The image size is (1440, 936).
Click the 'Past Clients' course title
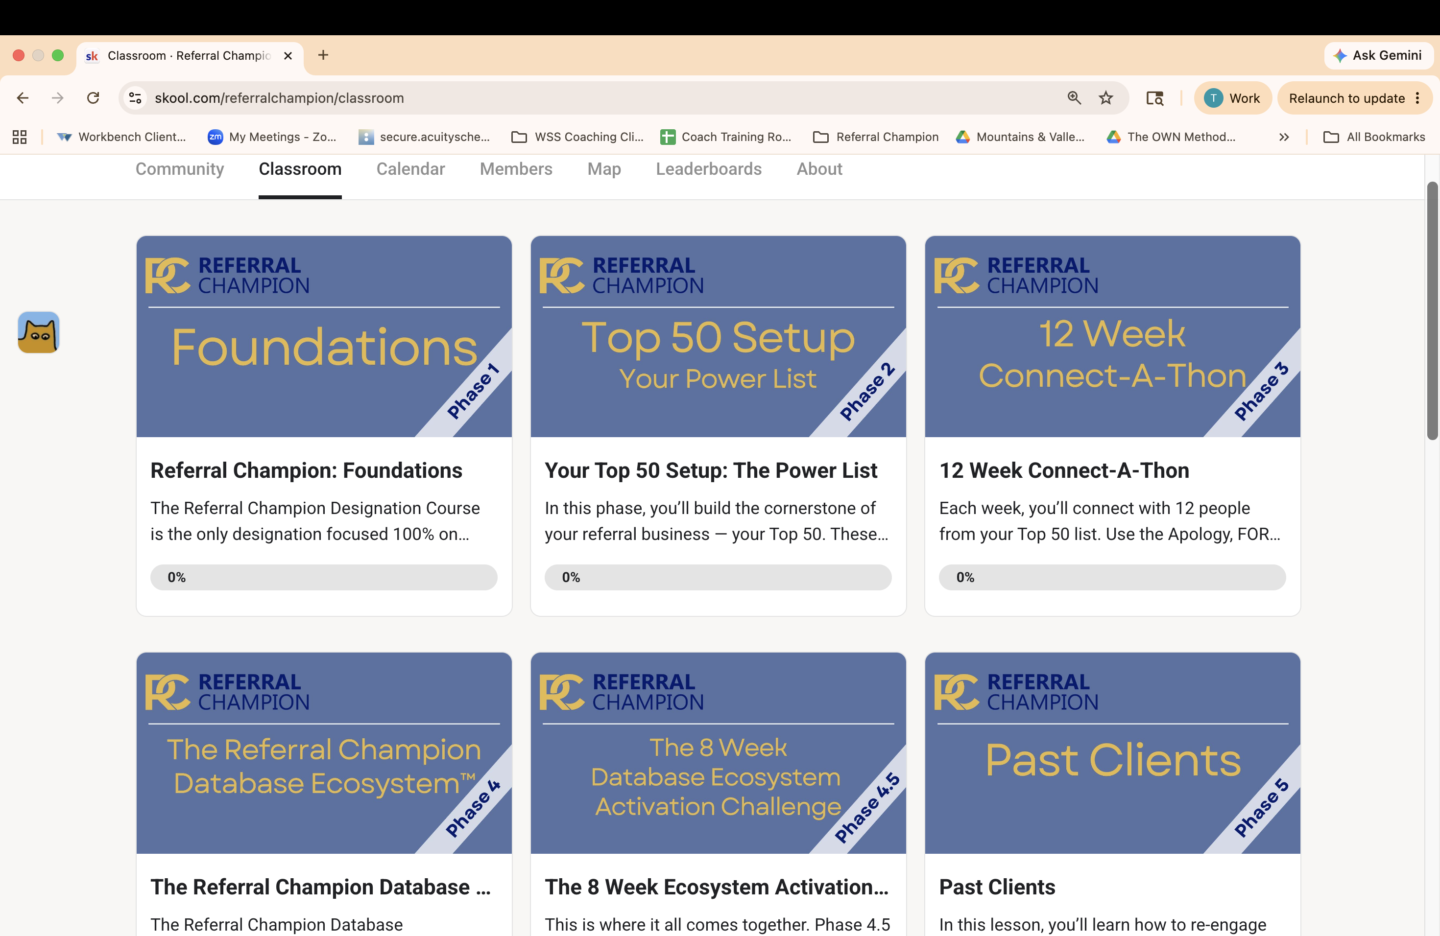tap(997, 887)
